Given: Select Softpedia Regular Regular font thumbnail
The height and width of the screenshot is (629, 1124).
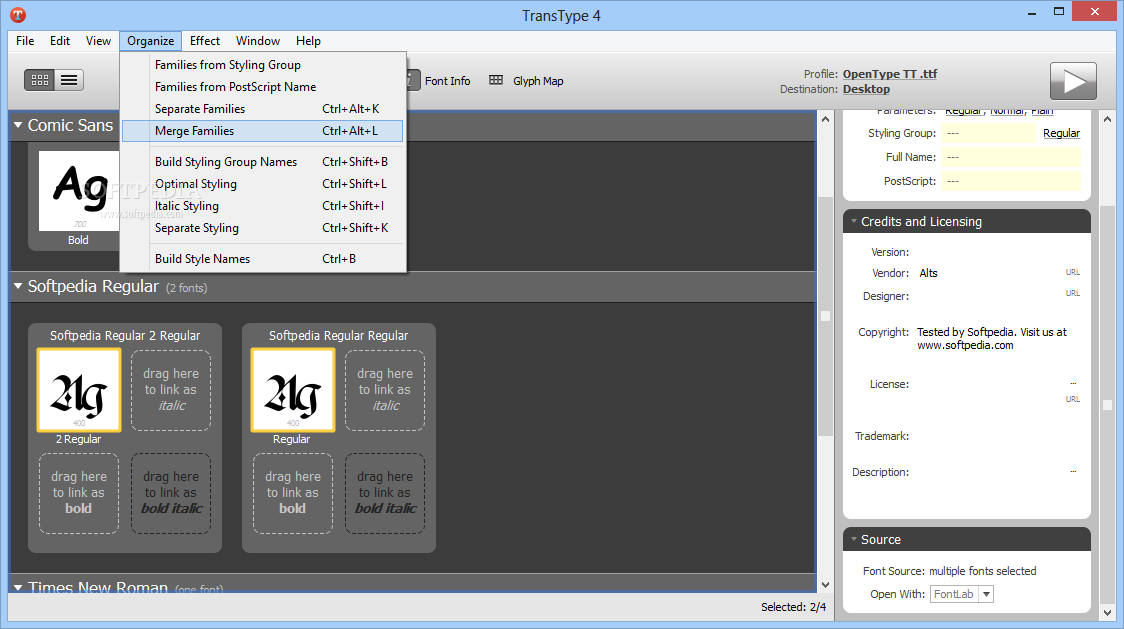Looking at the screenshot, I should 292,390.
